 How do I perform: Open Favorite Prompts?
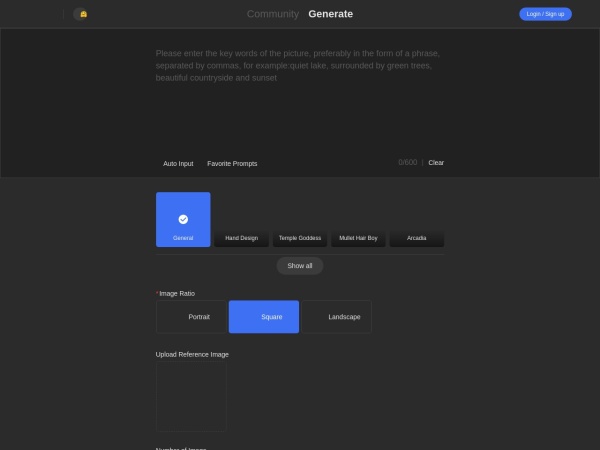[x=232, y=163]
